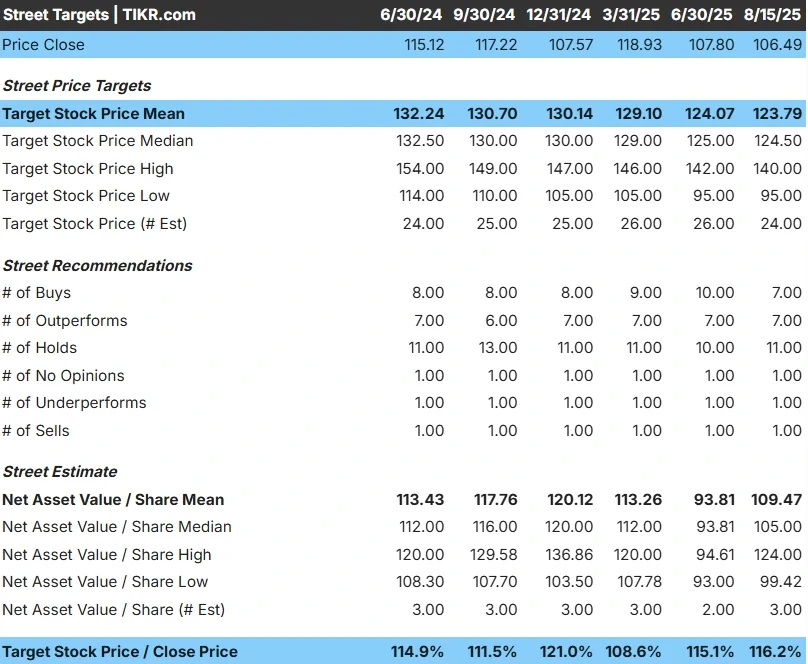
Task: Click the 'Street Targets | TIKR.com' header
Action: pos(99,14)
